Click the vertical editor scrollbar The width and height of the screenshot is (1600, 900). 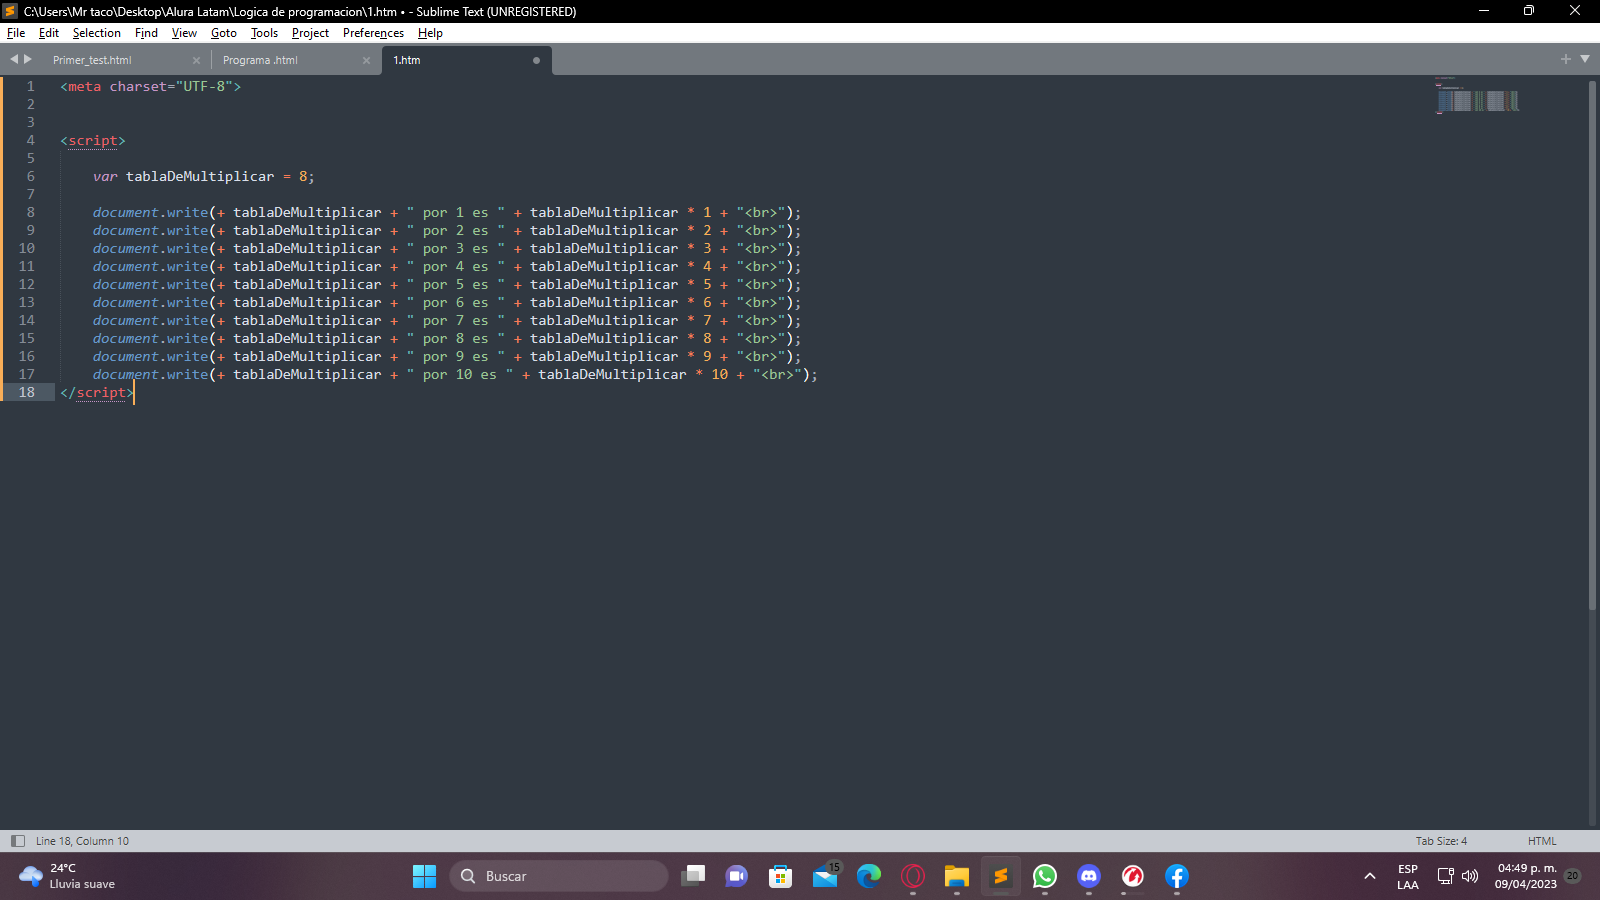1592,345
